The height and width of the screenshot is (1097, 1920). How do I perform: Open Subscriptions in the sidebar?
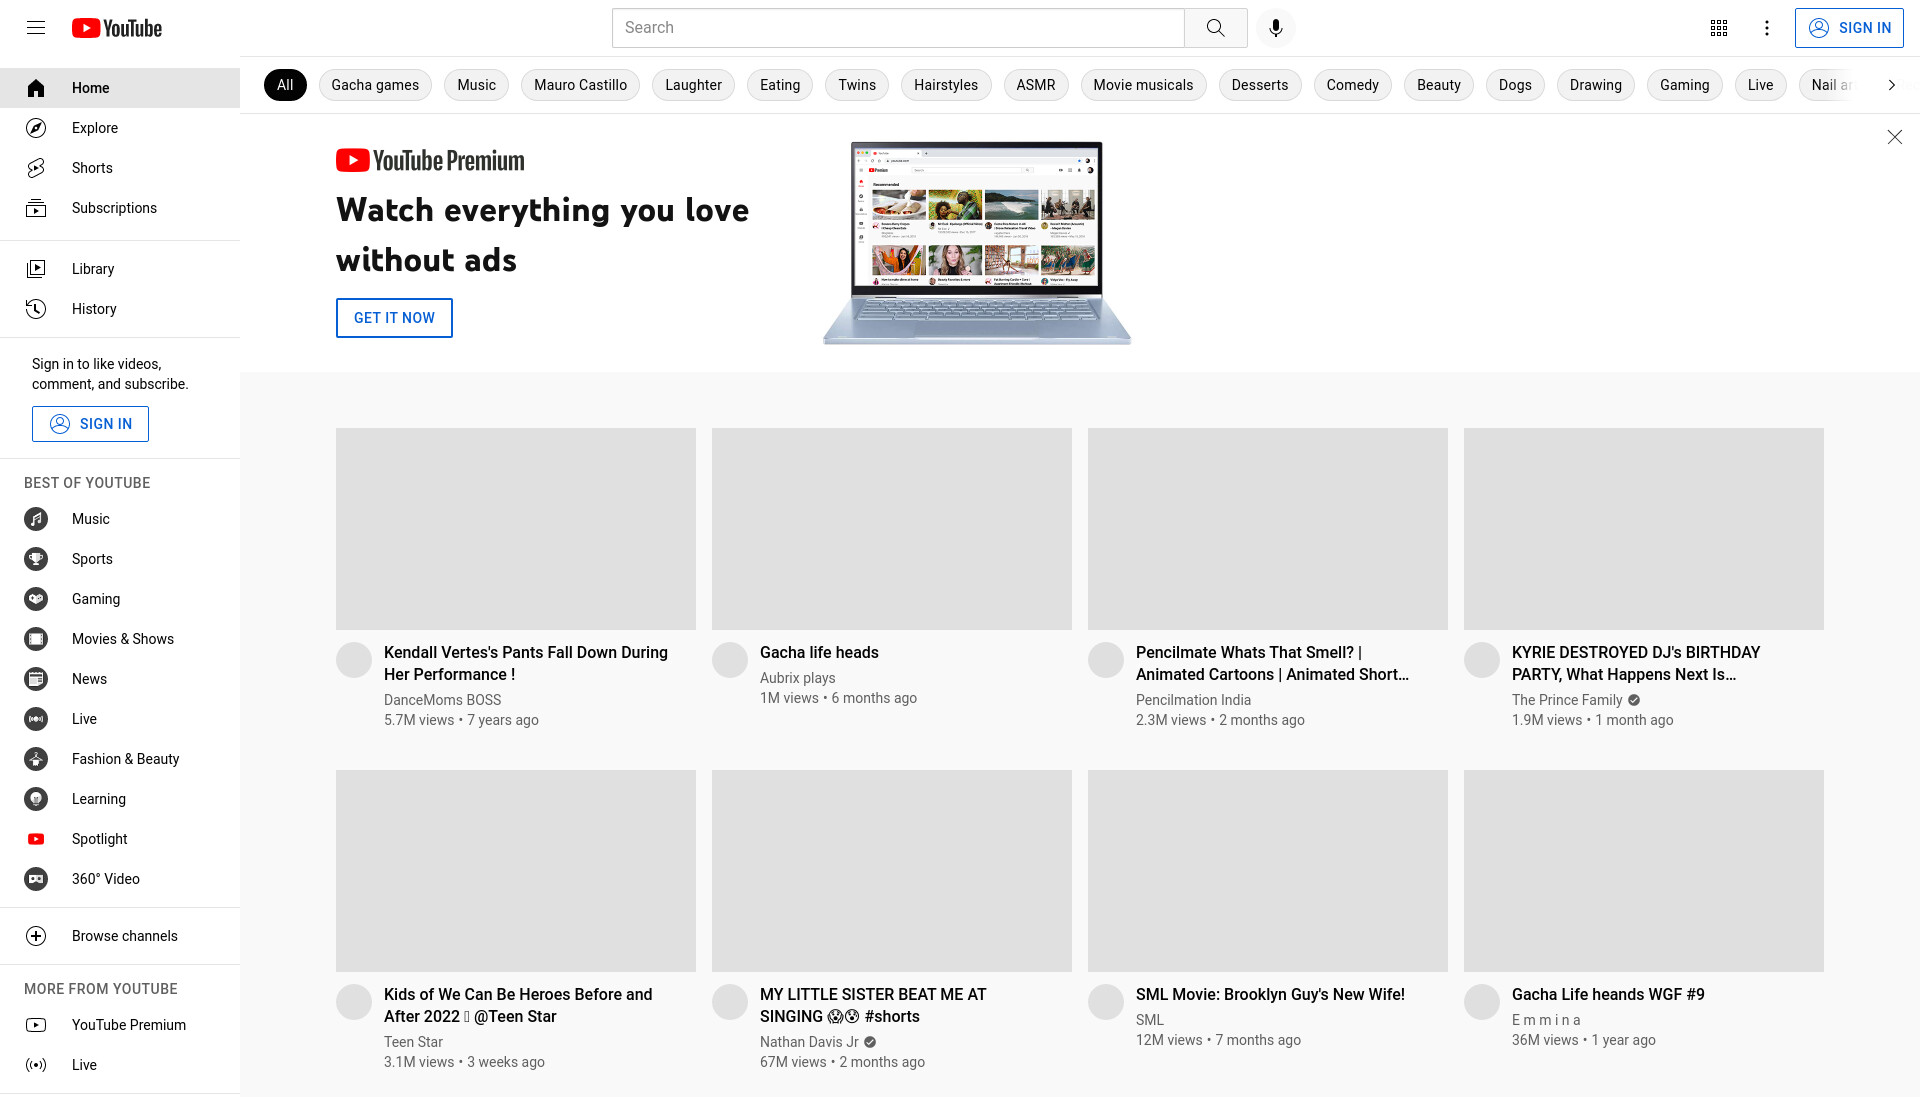click(120, 208)
